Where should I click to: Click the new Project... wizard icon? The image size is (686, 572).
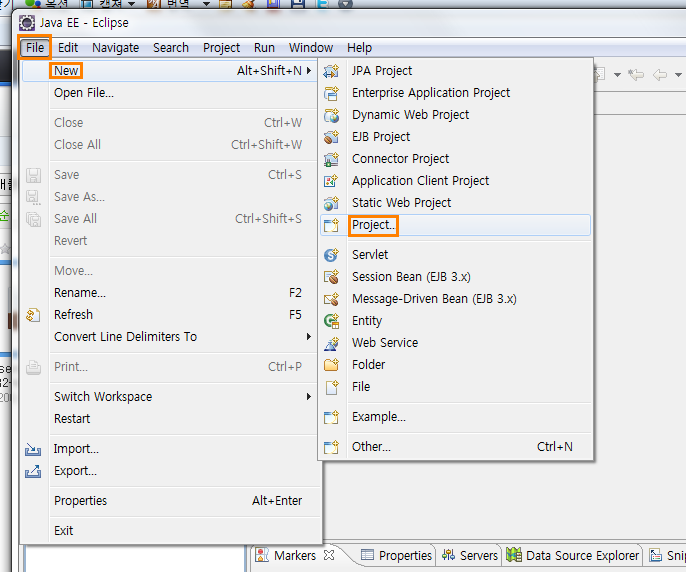pyautogui.click(x=331, y=225)
